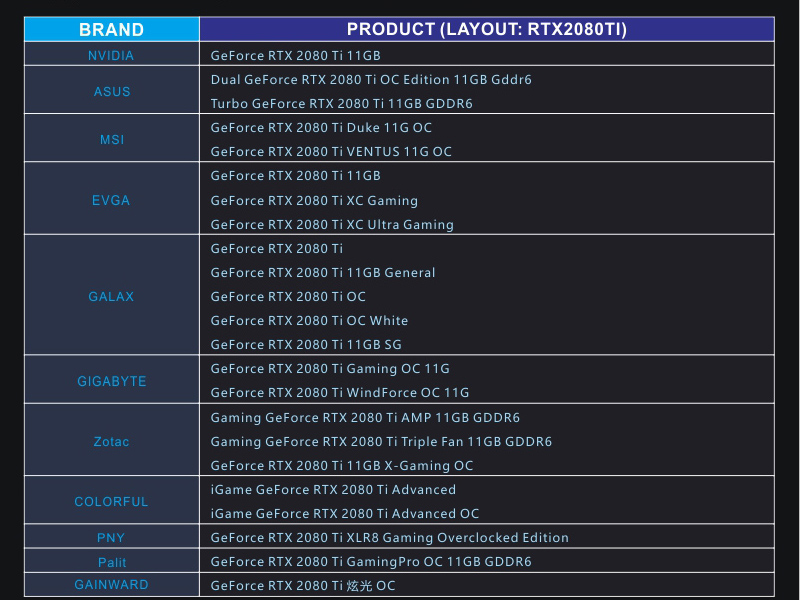This screenshot has height=600, width=800.
Task: Click the PRODUCT (LAYOUT: RTX2080TI) header
Action: pyautogui.click(x=486, y=29)
